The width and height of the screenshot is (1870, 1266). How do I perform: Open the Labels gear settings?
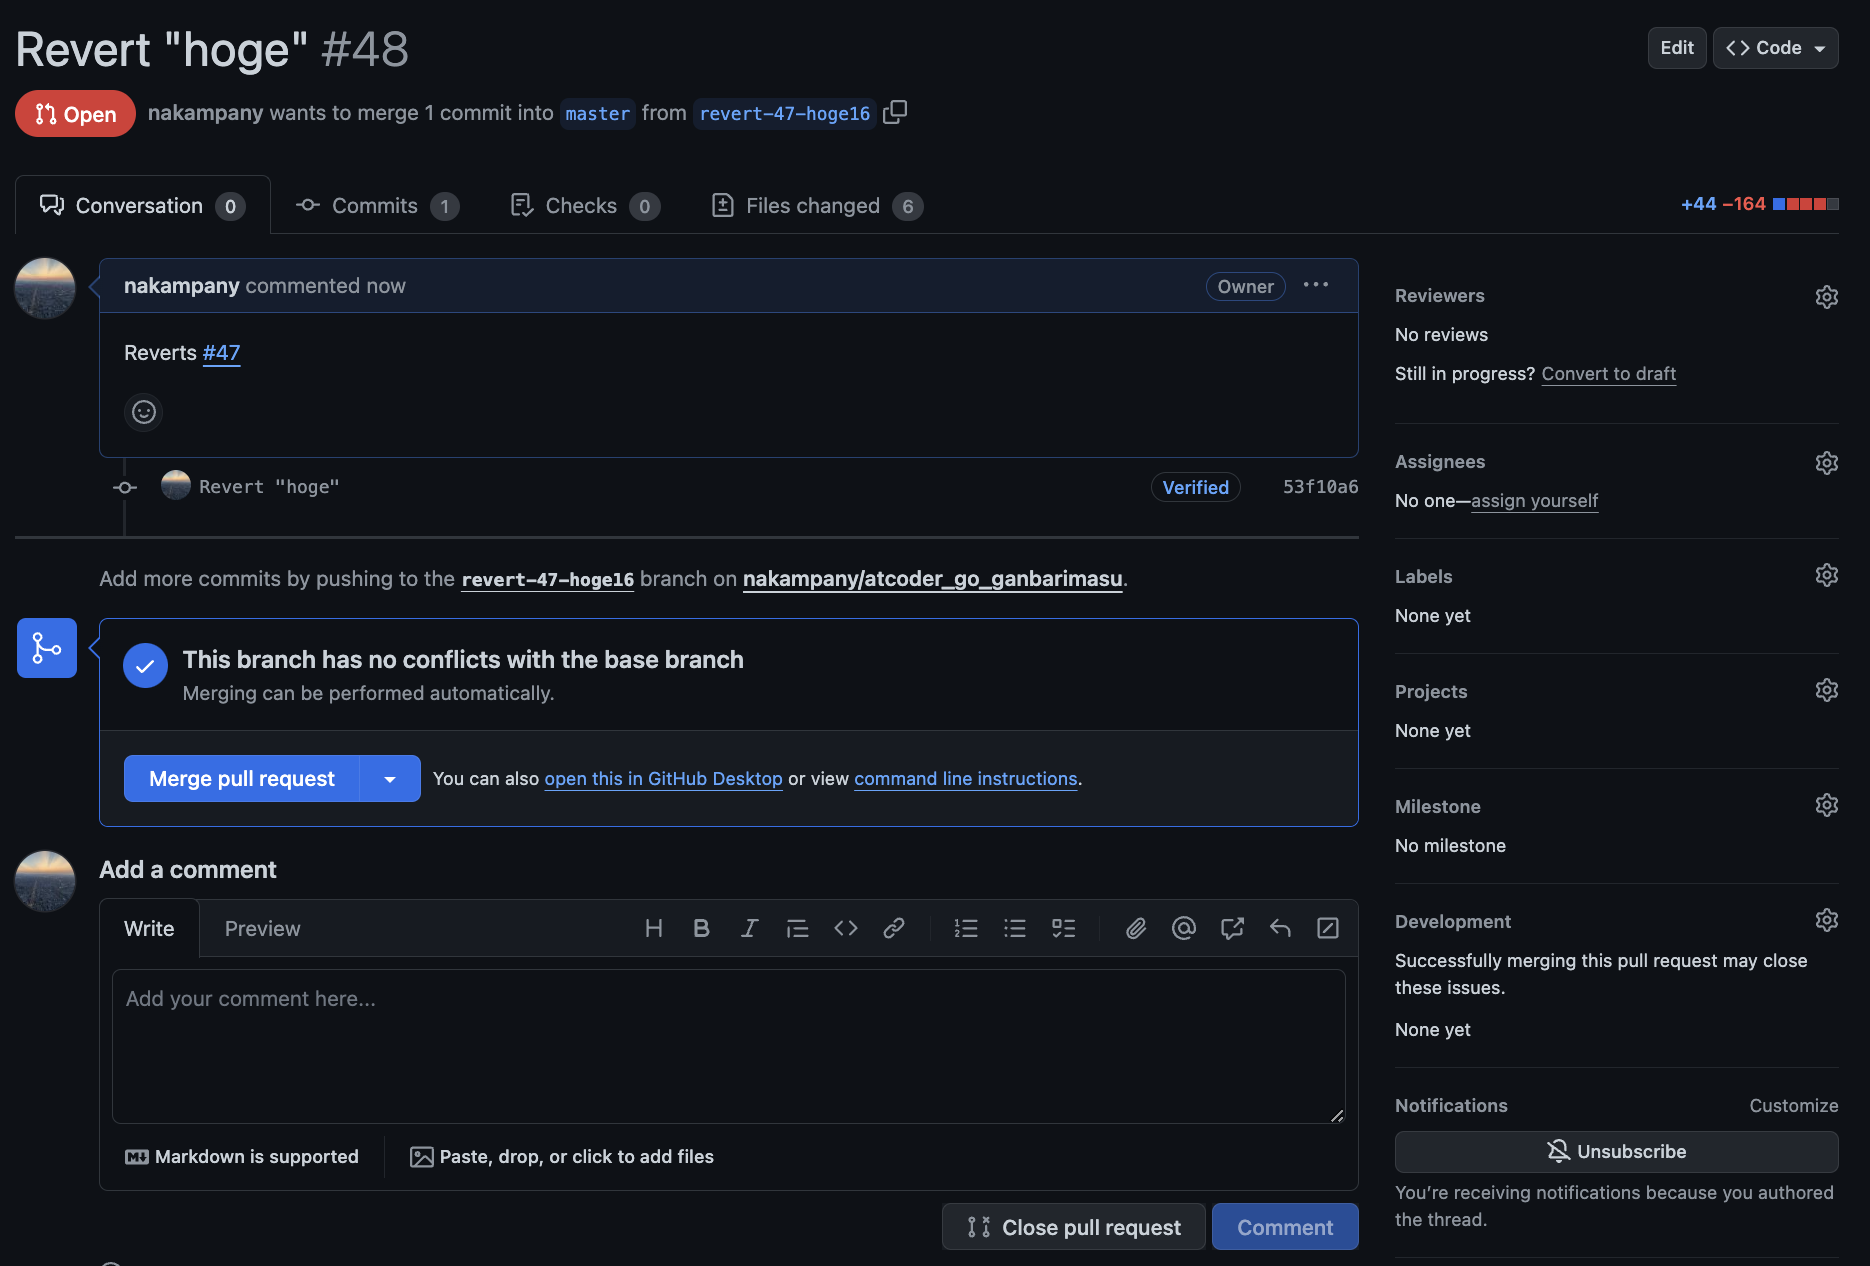(1826, 575)
